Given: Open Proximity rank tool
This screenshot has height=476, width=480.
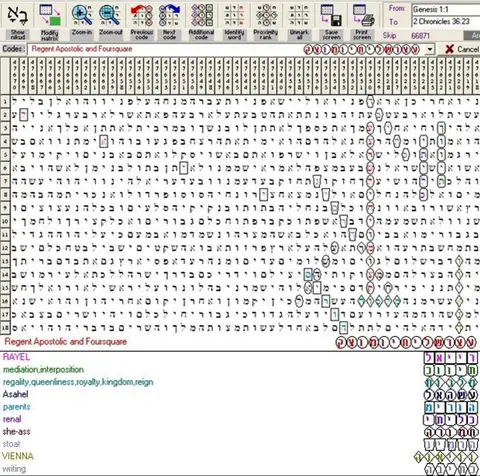Looking at the screenshot, I should click(x=266, y=15).
